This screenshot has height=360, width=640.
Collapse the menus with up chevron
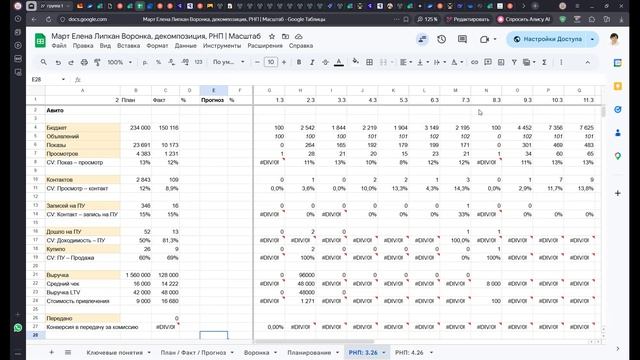(588, 62)
